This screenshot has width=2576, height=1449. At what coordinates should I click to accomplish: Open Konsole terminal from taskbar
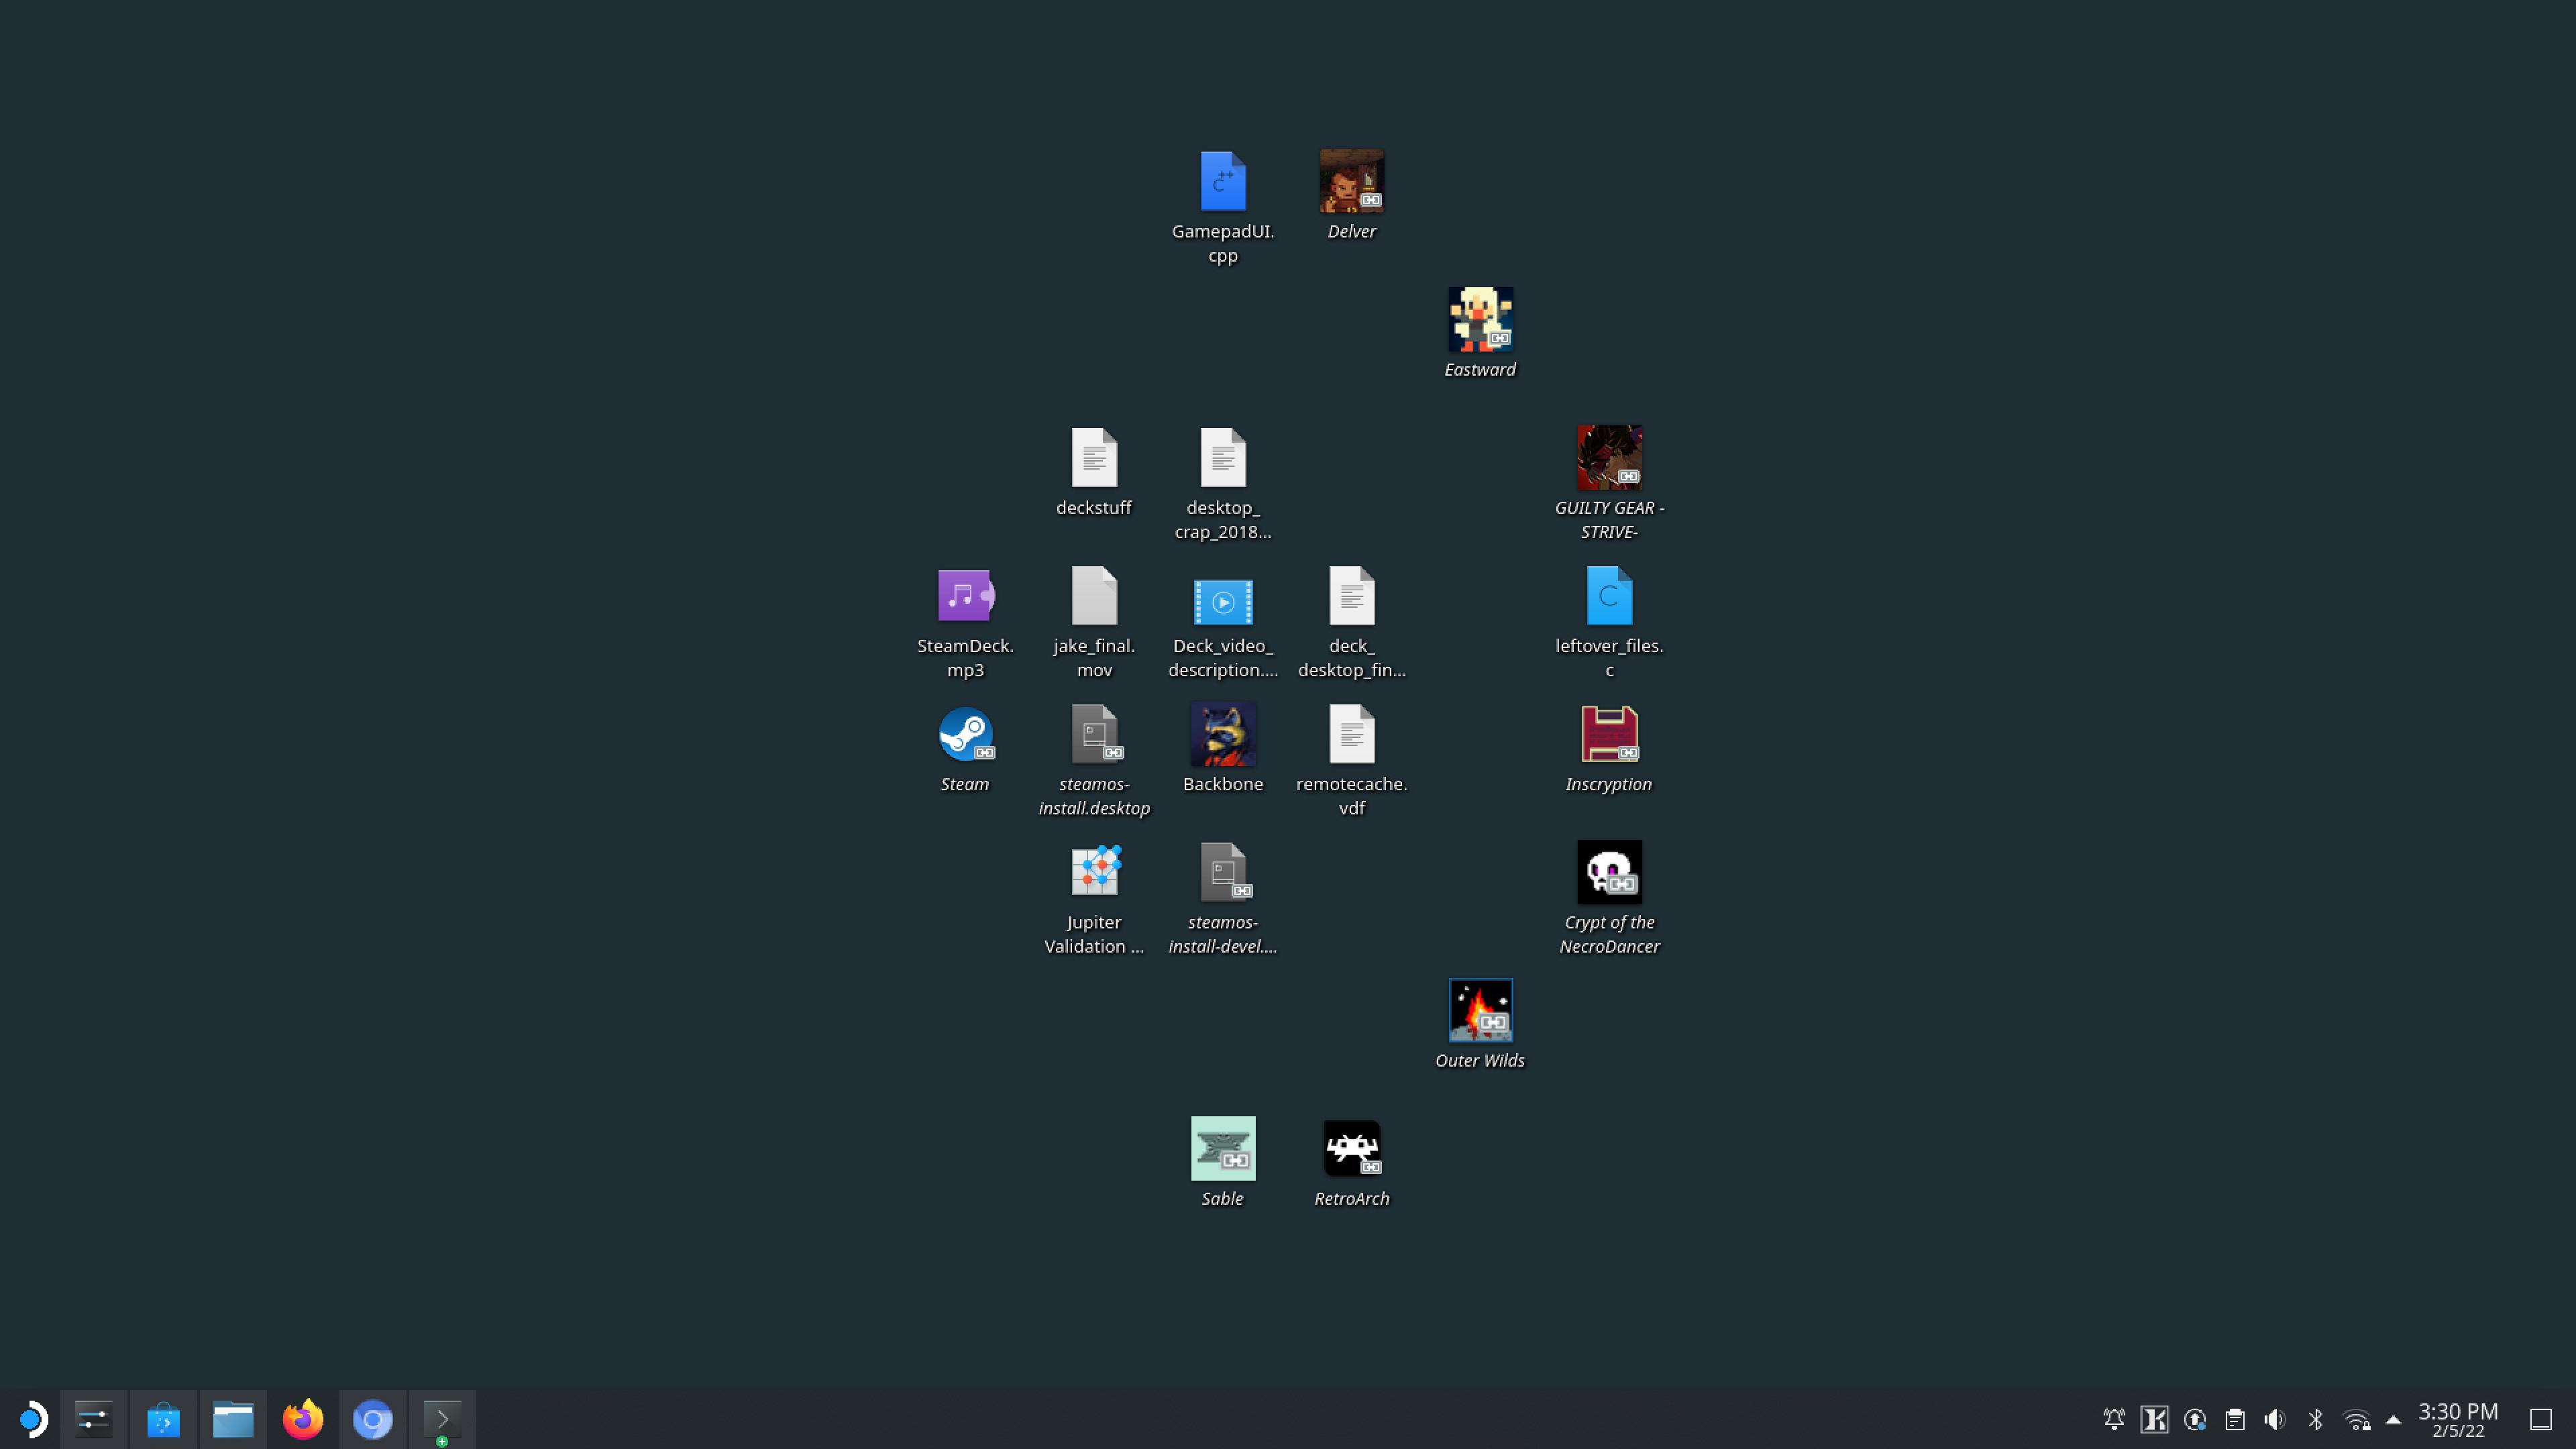pos(442,1419)
